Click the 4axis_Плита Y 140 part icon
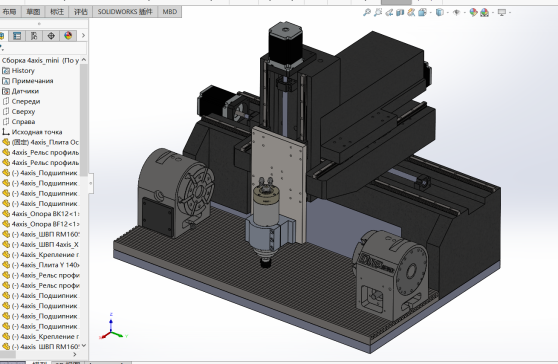Image resolution: width=558 pixels, height=364 pixels. tap(6, 265)
